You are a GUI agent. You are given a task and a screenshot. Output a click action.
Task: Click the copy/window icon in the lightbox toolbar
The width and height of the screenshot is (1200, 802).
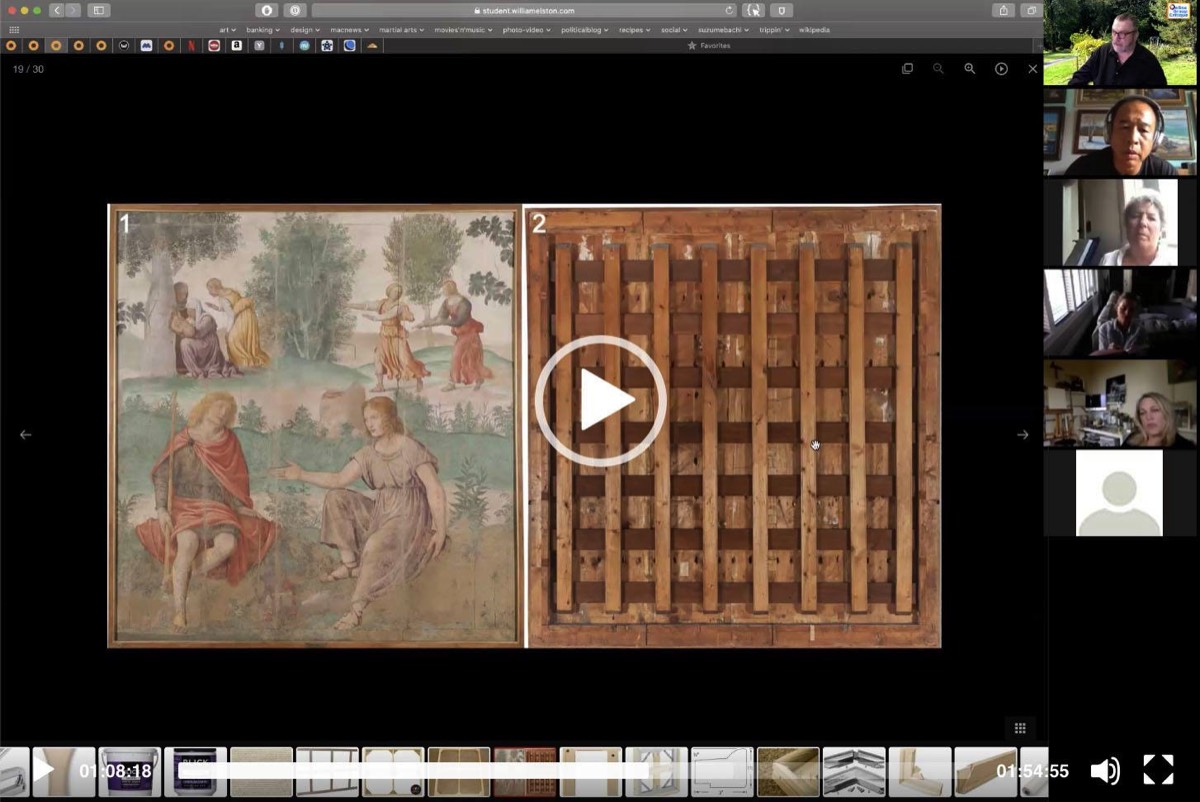[x=907, y=69]
